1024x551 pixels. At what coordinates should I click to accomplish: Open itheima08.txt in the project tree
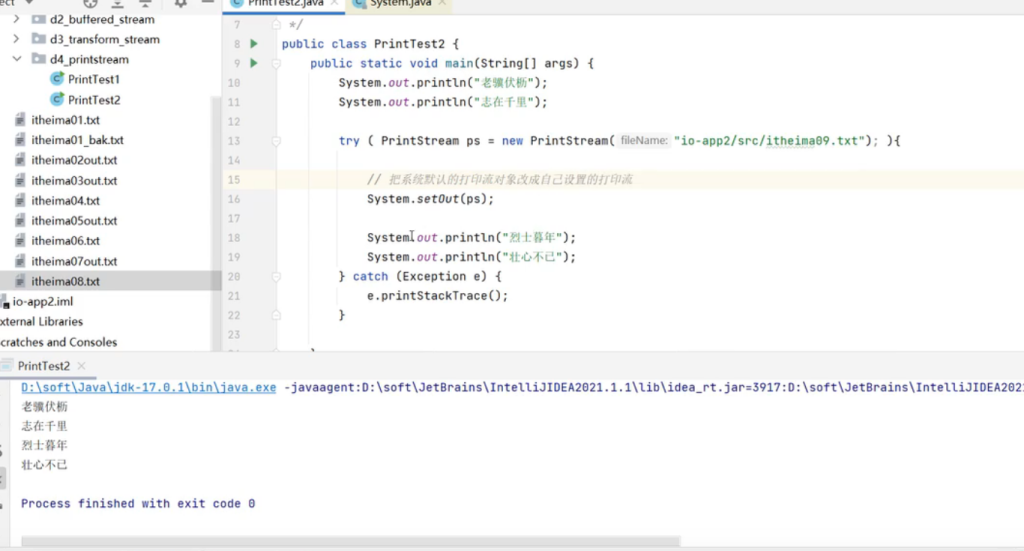[65, 282]
